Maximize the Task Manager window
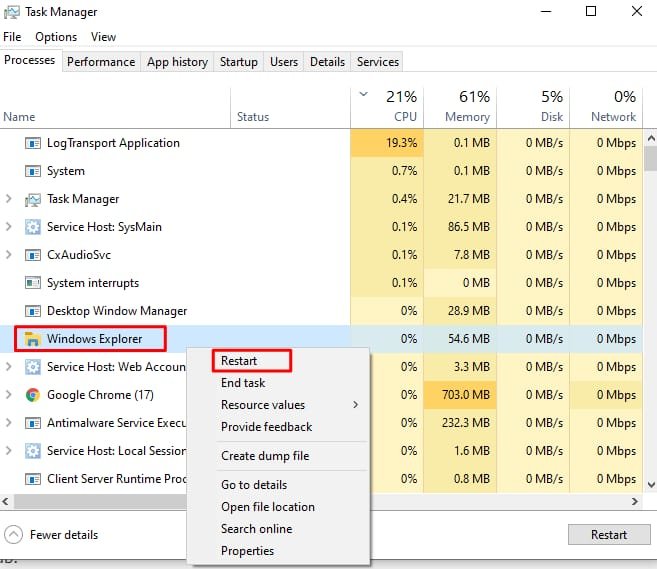657x569 pixels. click(591, 11)
